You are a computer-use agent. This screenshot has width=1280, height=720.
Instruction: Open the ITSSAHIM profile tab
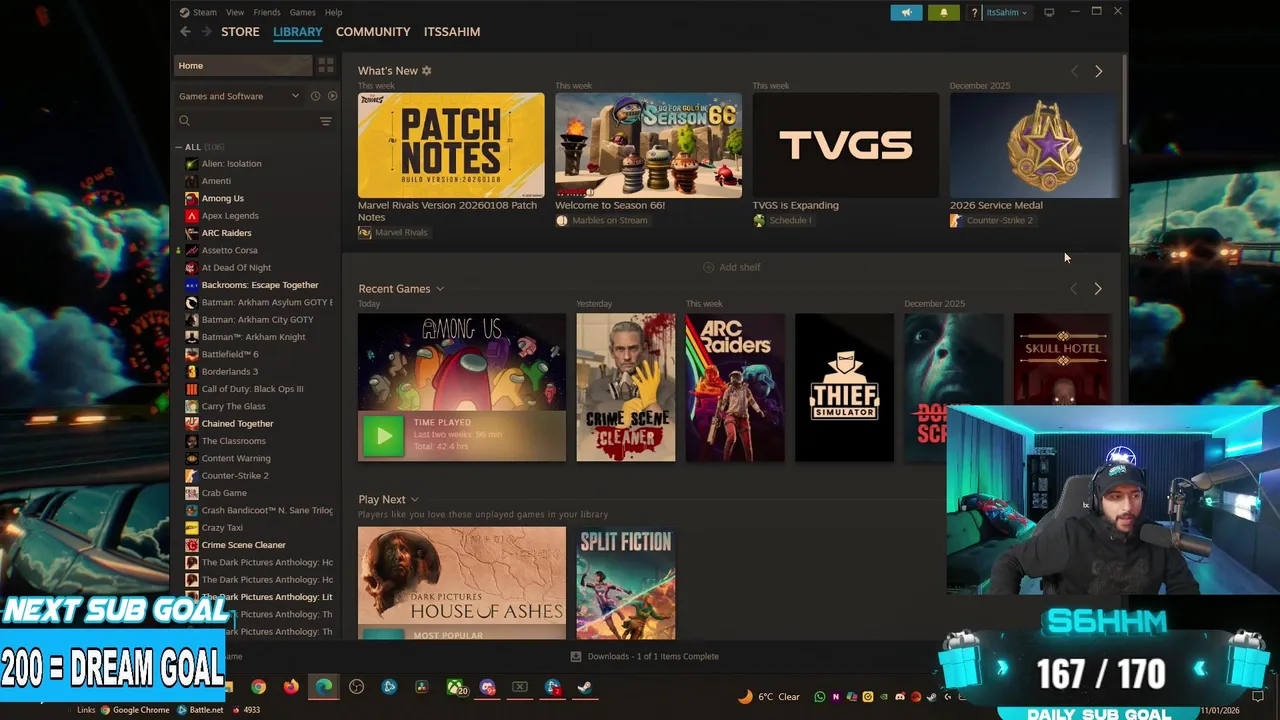452,32
